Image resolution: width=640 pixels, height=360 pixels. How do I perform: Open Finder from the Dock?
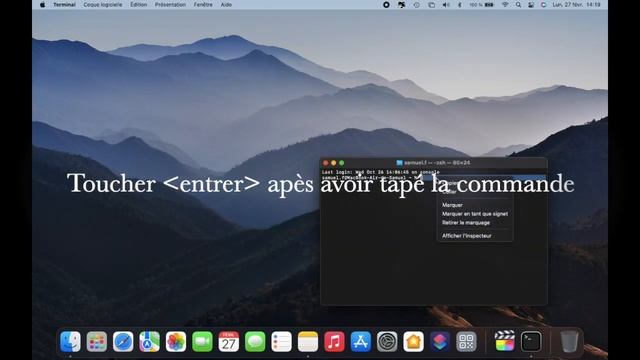point(70,341)
